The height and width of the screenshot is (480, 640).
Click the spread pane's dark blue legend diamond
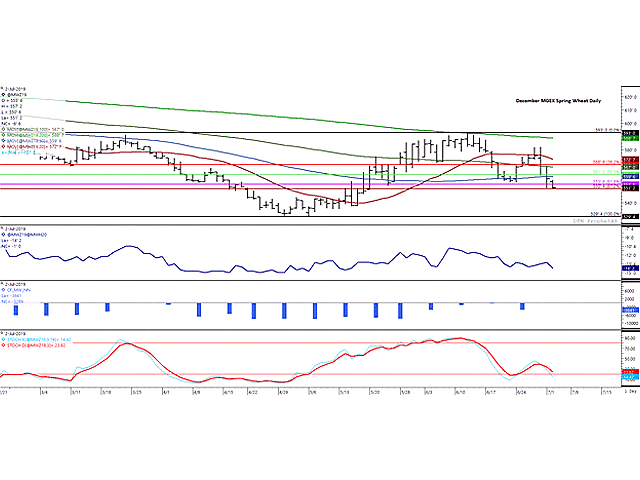pos(3,235)
